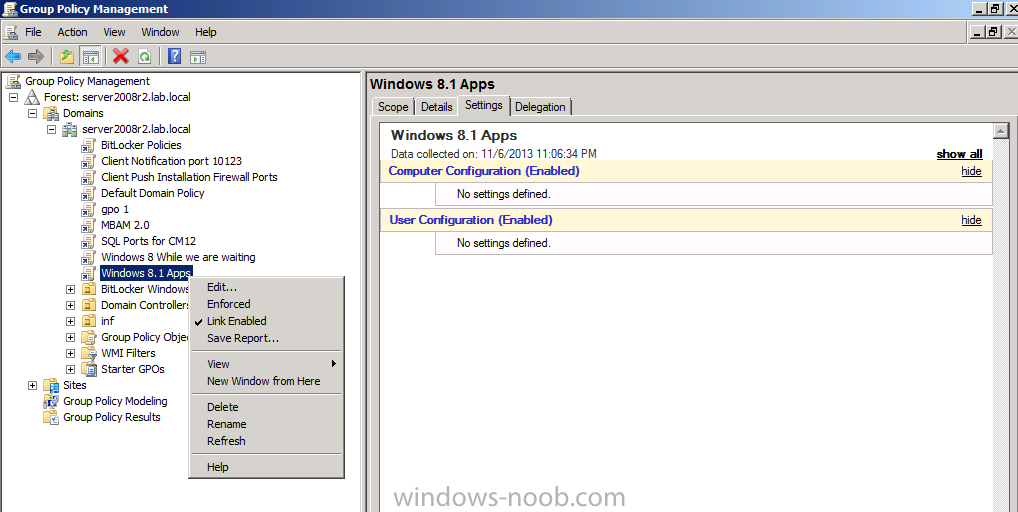Choose Delete from the context menu
1018x512 pixels.
pyautogui.click(x=266, y=407)
